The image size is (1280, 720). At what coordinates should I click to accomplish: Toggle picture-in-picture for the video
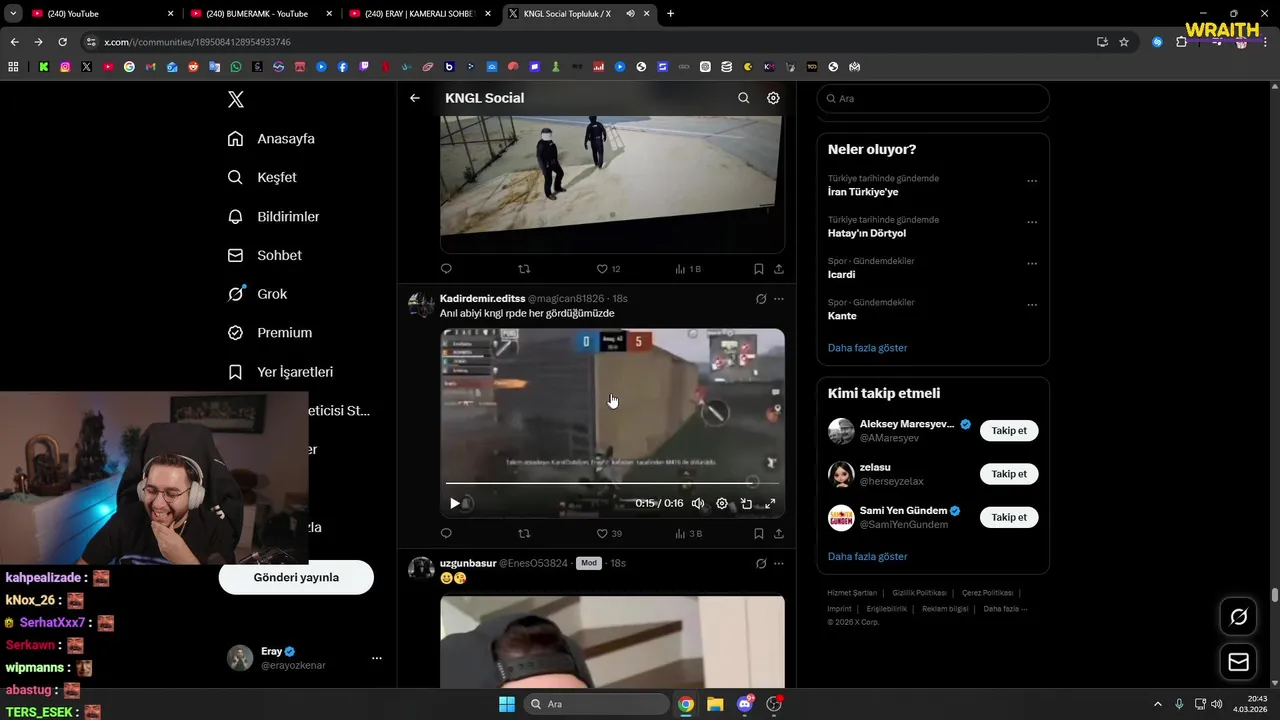tap(746, 504)
